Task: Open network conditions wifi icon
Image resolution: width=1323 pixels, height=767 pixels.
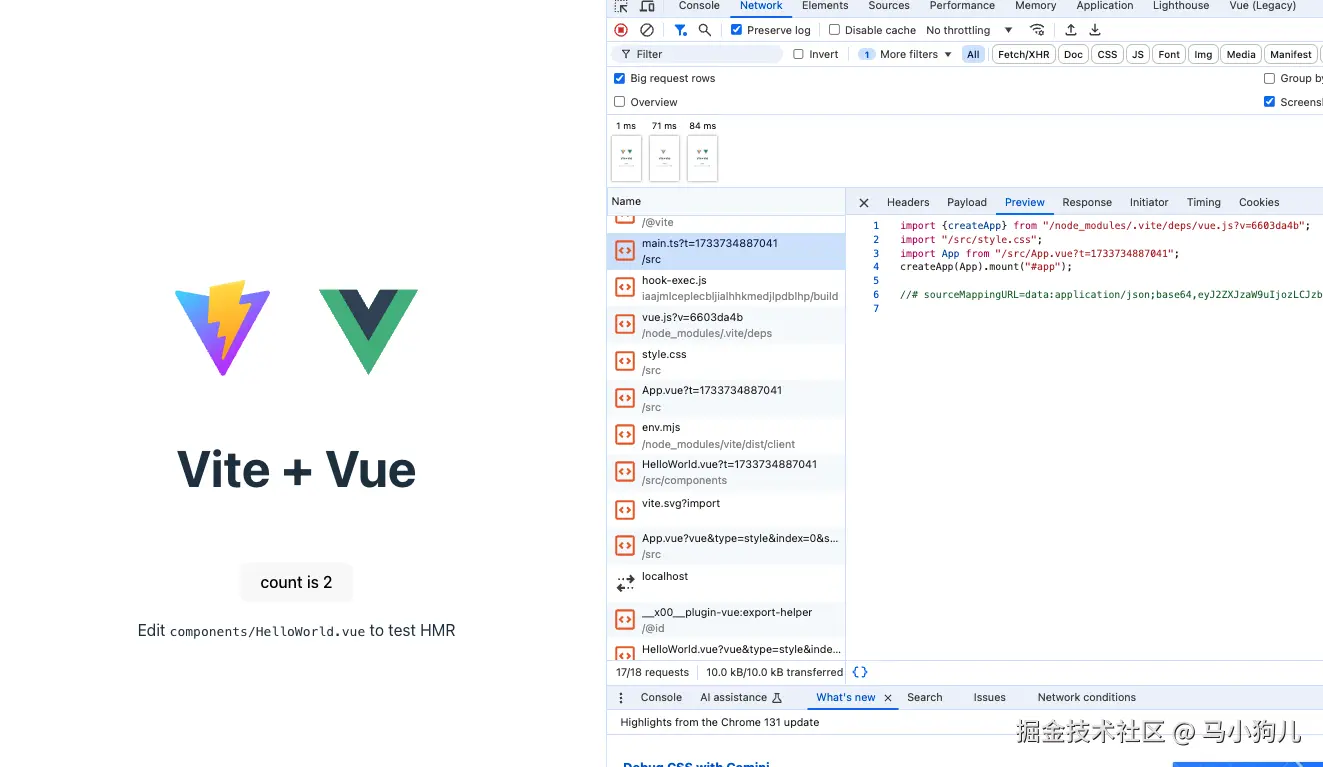Action: click(1037, 30)
